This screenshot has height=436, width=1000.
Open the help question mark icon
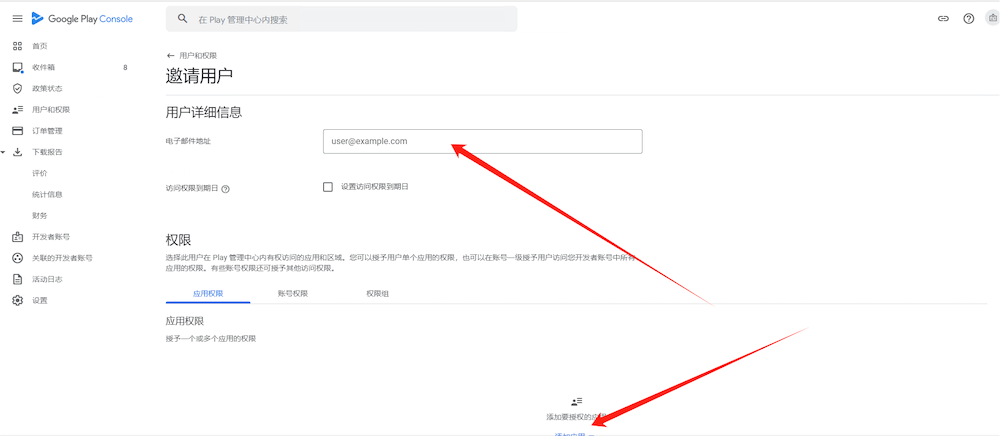tap(968, 19)
